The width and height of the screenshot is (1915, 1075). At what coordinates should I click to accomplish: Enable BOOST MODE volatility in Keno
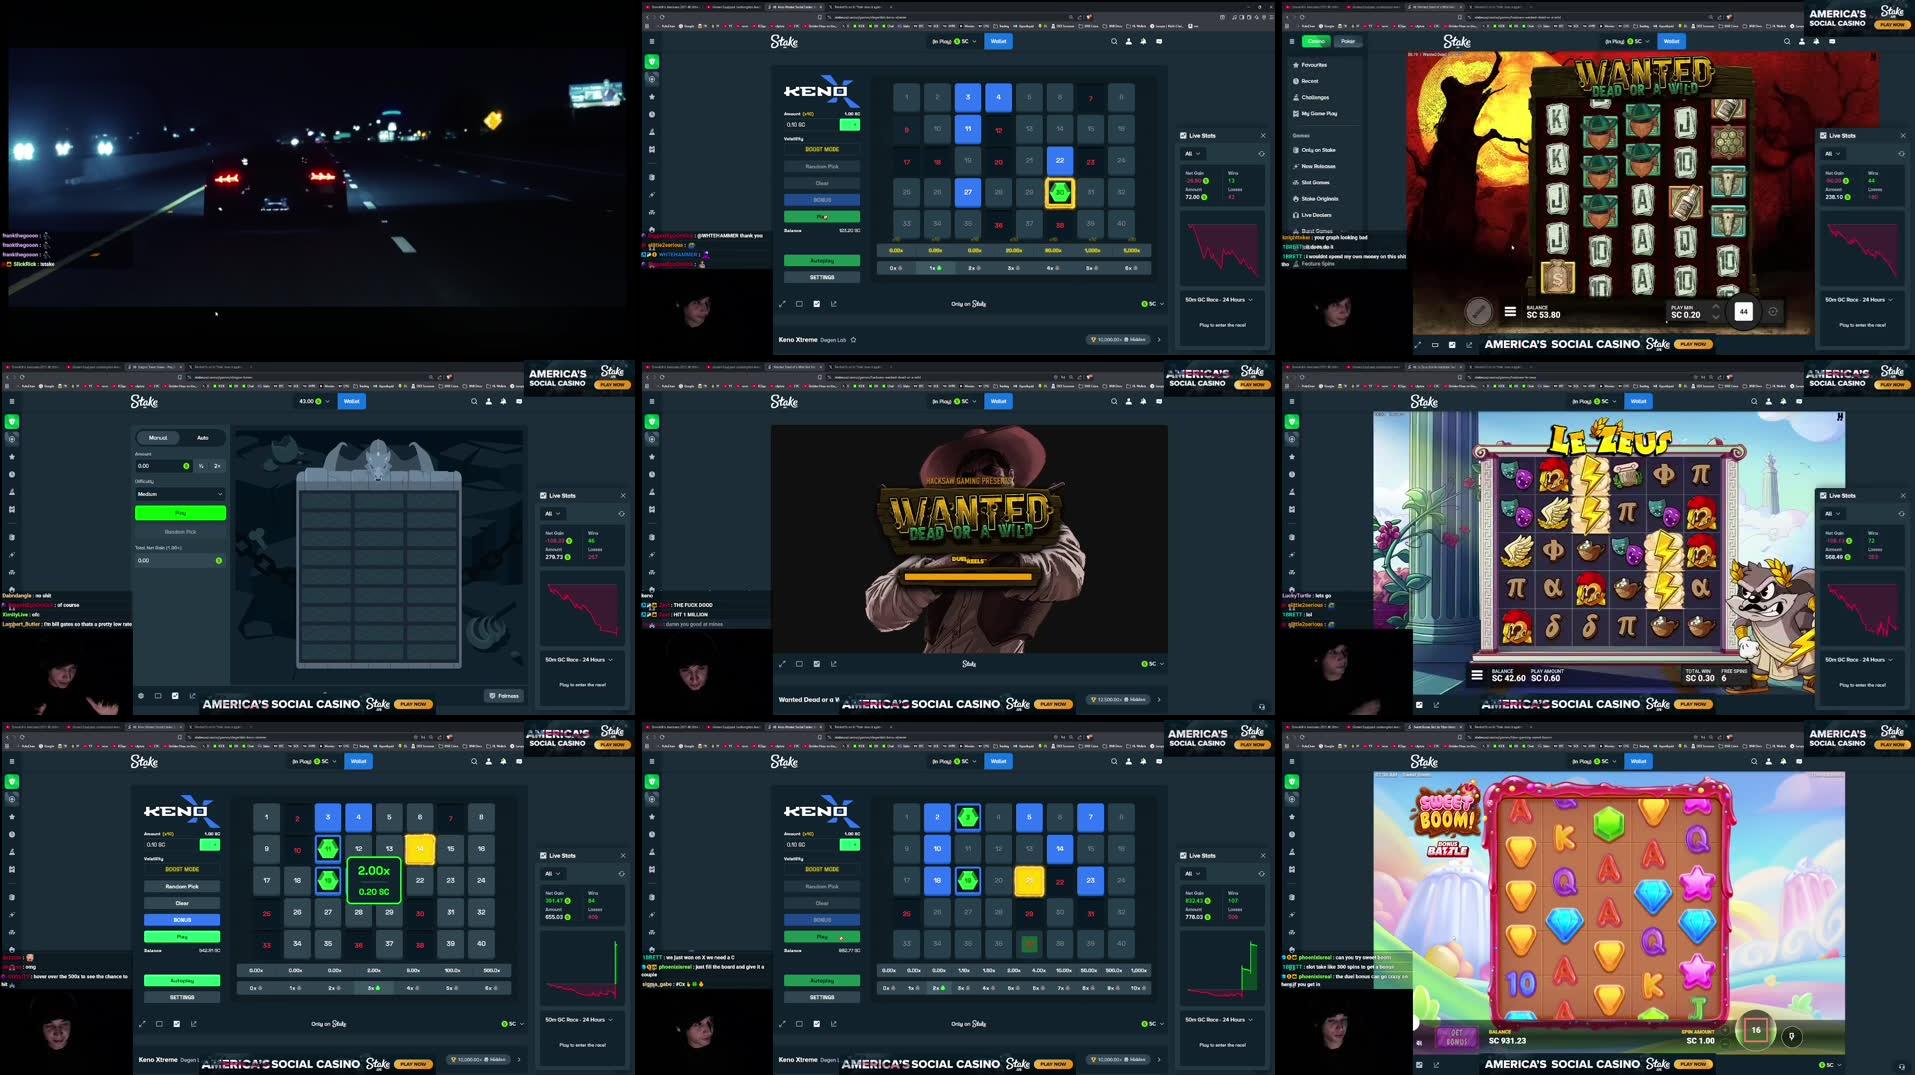click(822, 148)
